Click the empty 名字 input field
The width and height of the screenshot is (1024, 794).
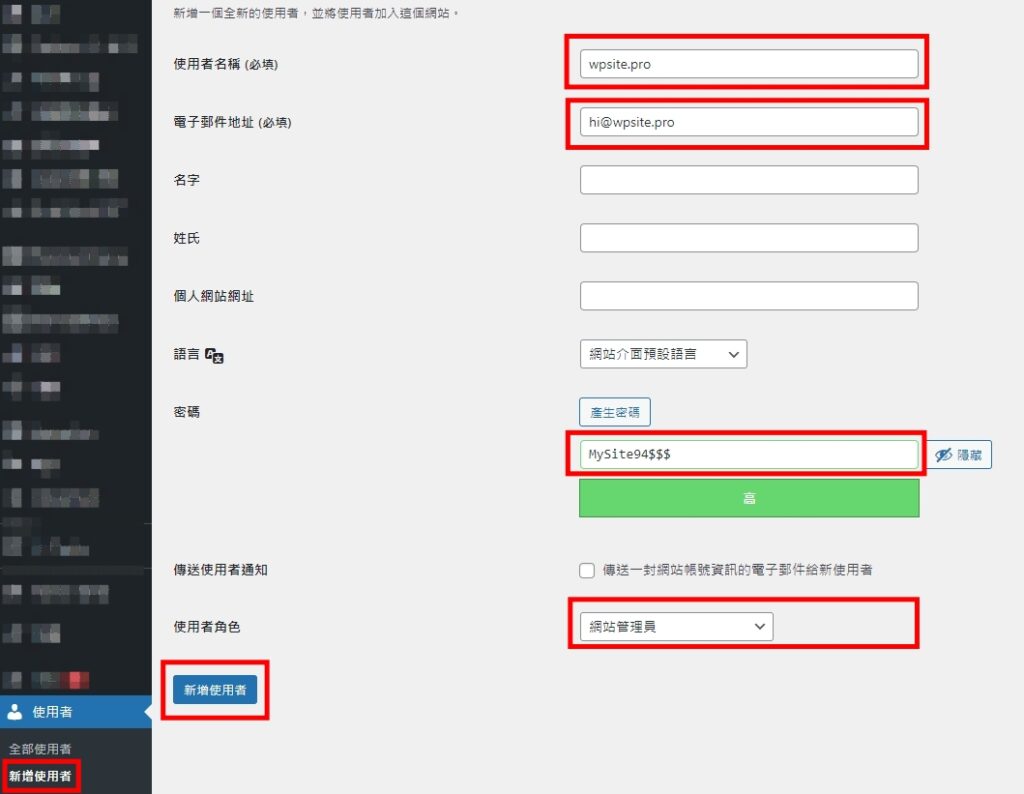pos(748,180)
